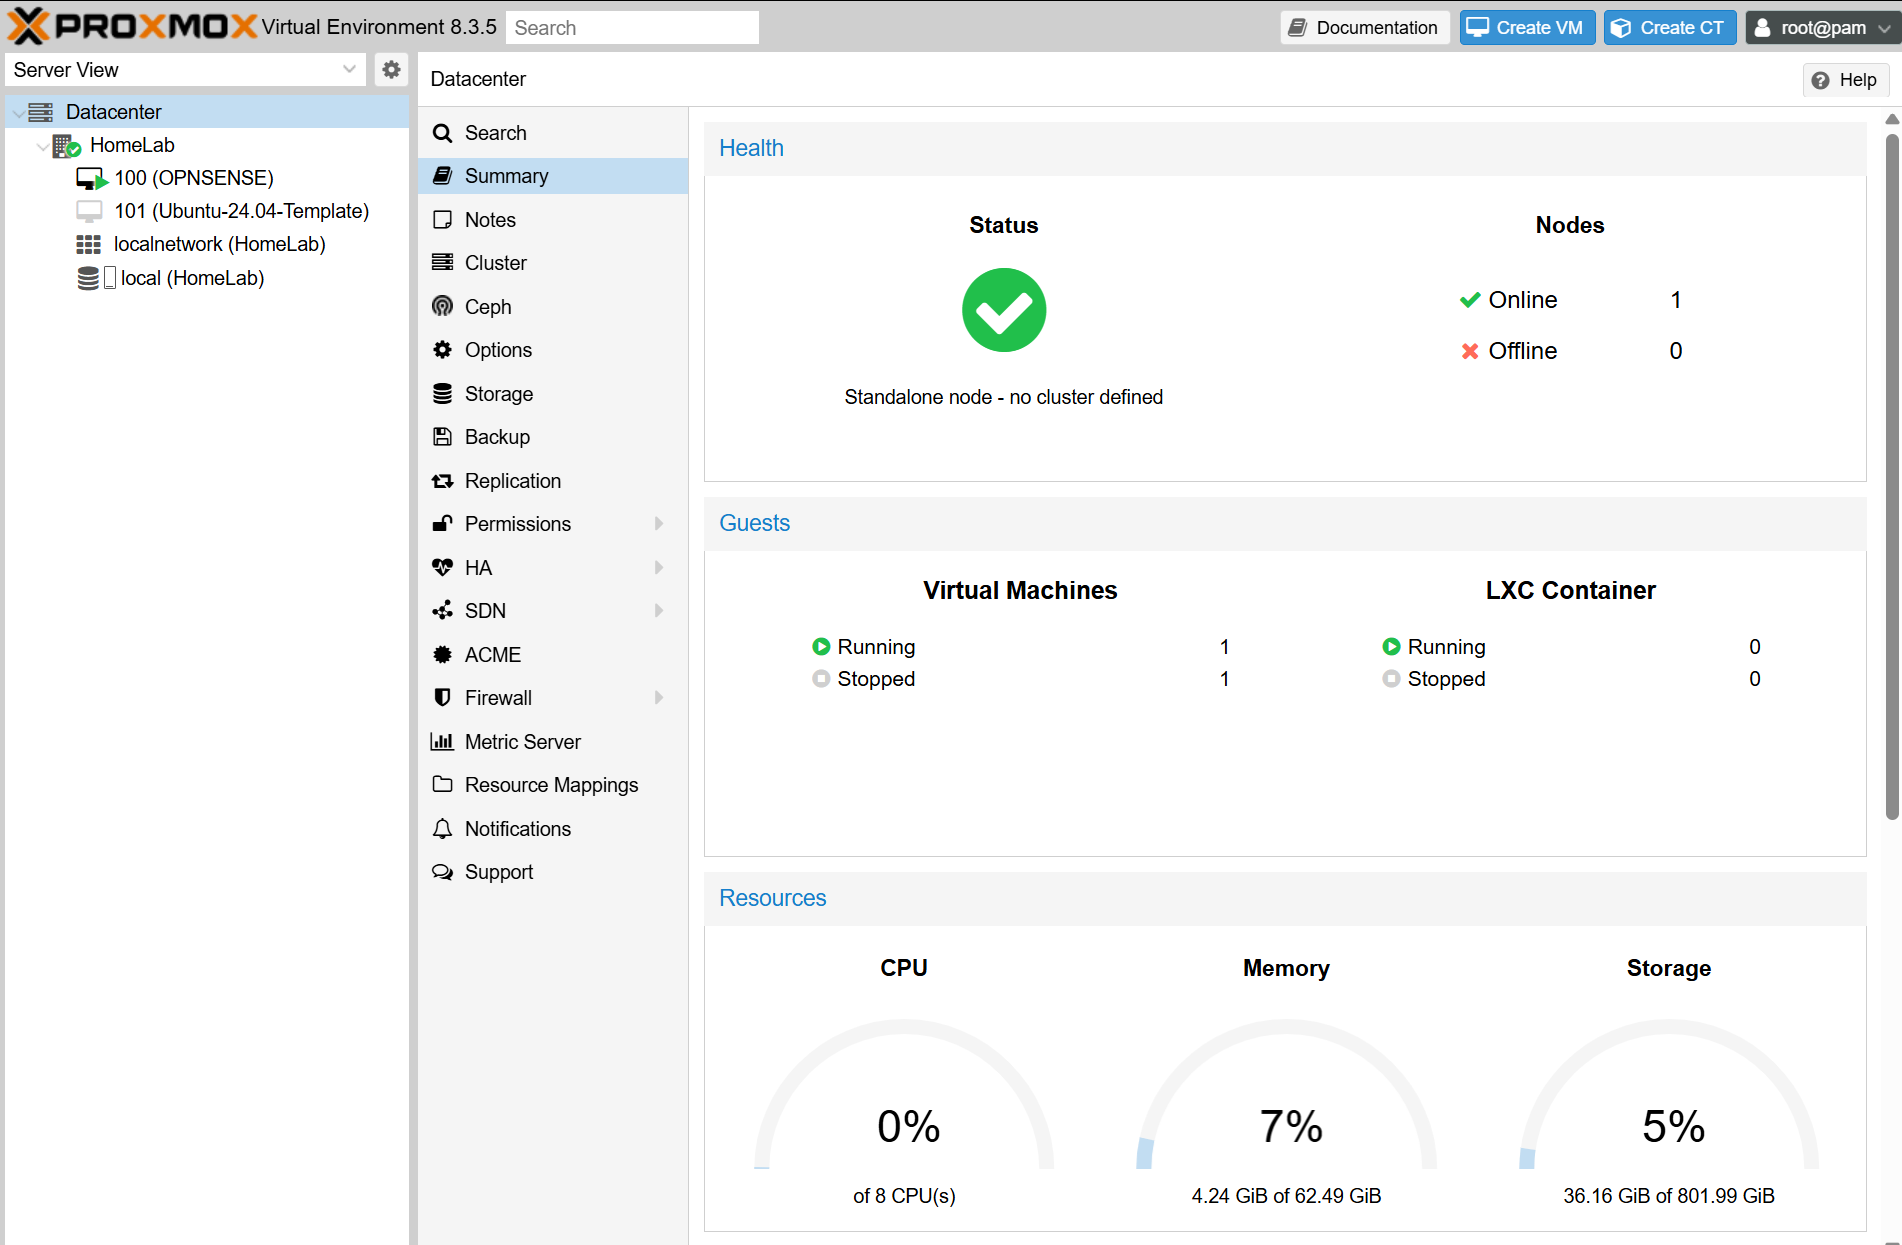The width and height of the screenshot is (1902, 1245).
Task: Click the ACME certificate icon
Action: coord(442,655)
